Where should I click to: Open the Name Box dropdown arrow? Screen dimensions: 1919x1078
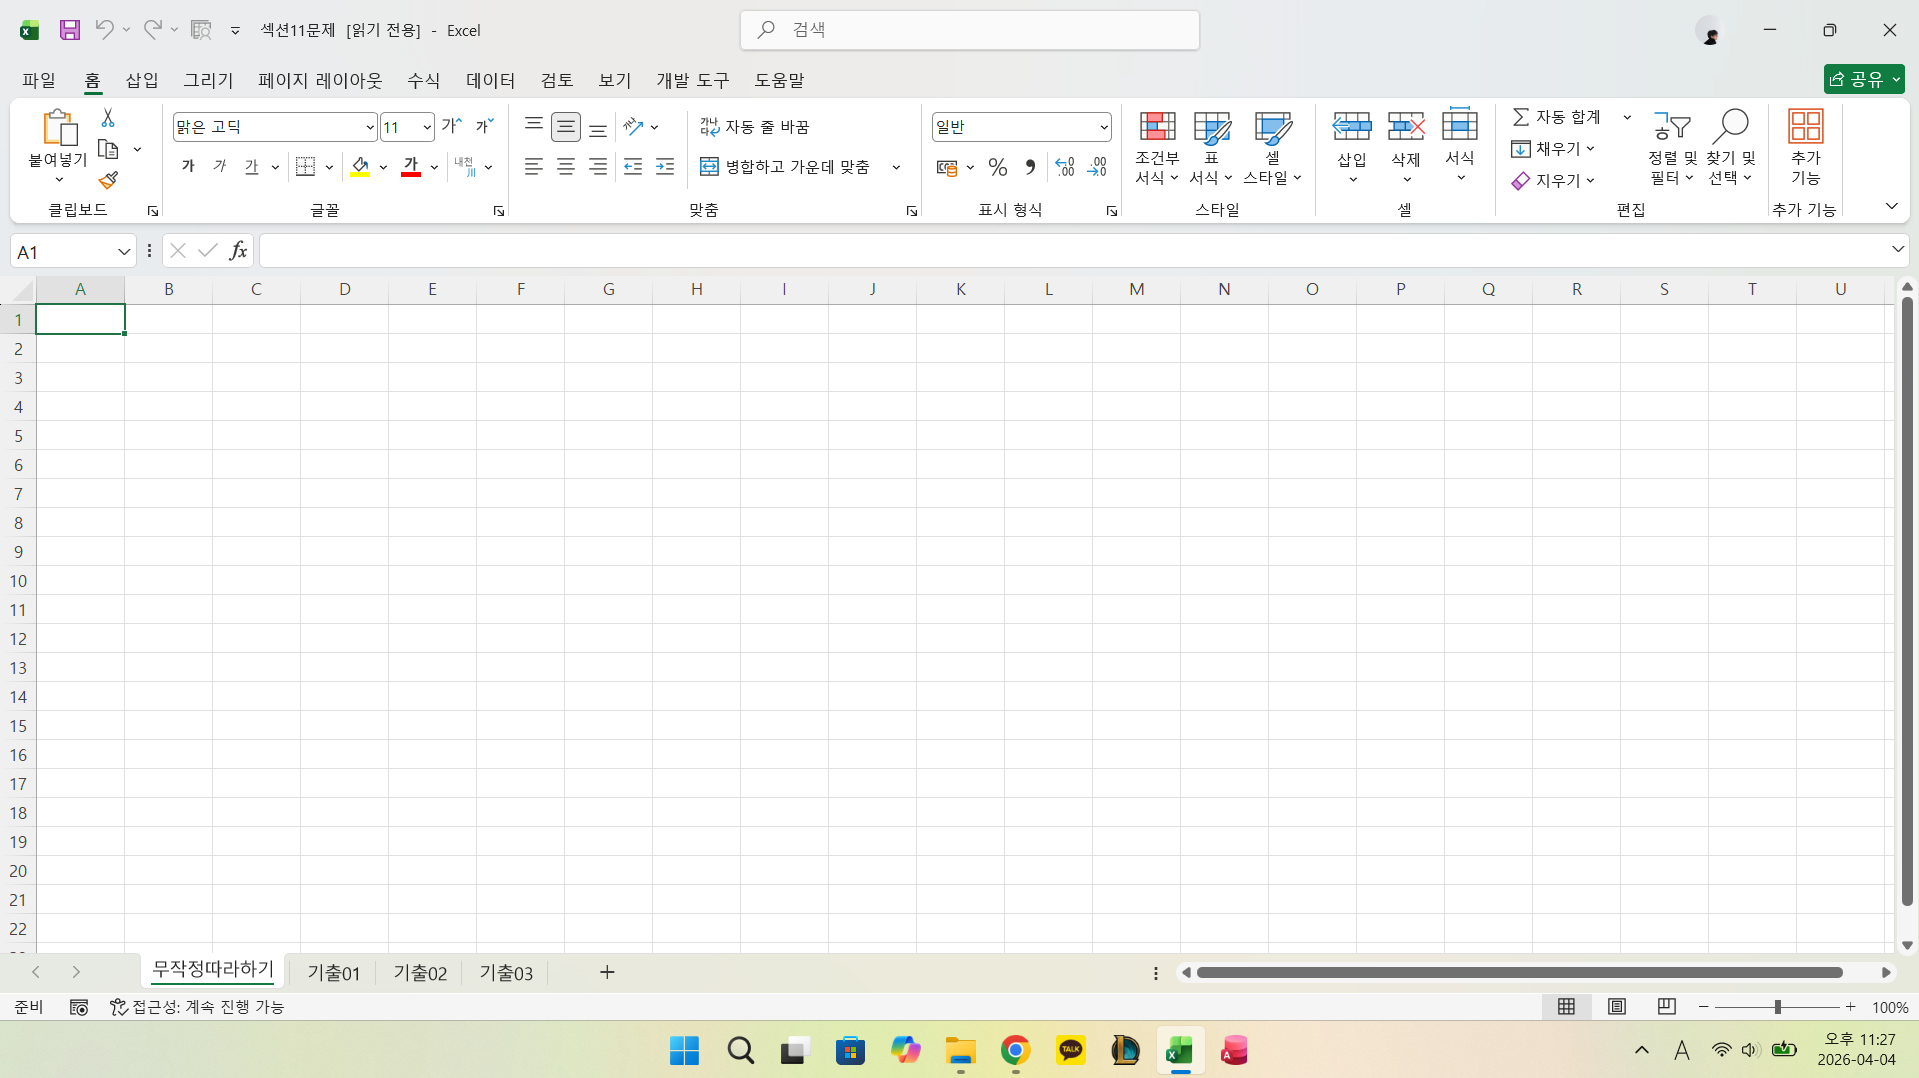click(124, 252)
